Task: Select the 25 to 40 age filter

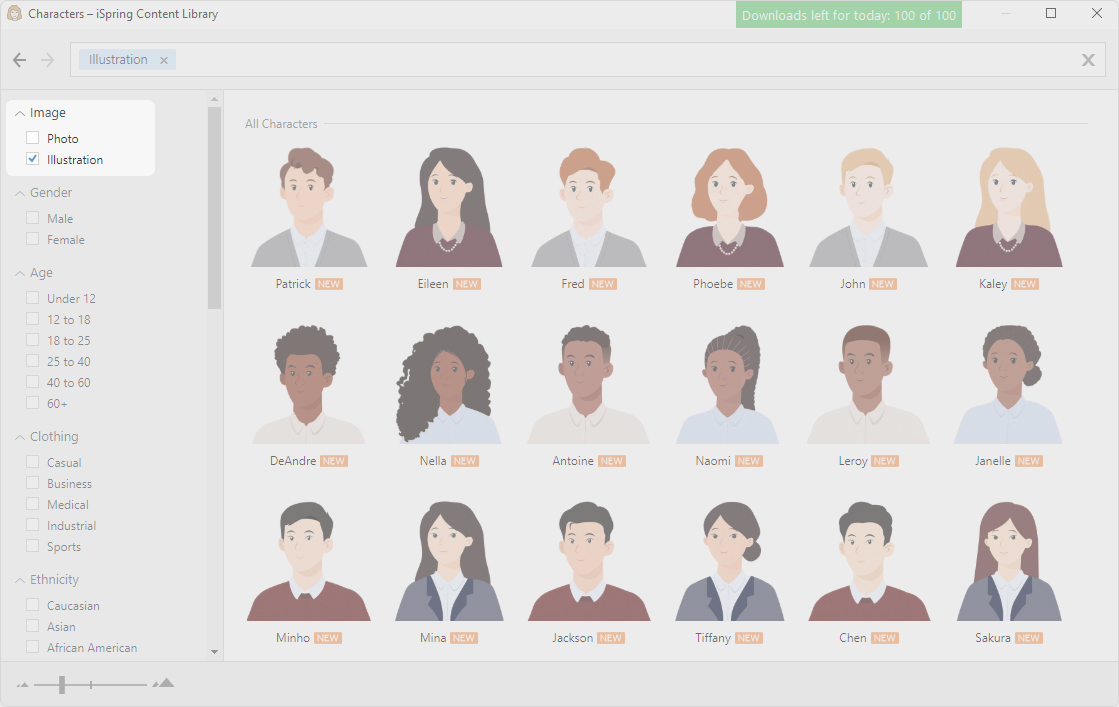Action: point(33,361)
